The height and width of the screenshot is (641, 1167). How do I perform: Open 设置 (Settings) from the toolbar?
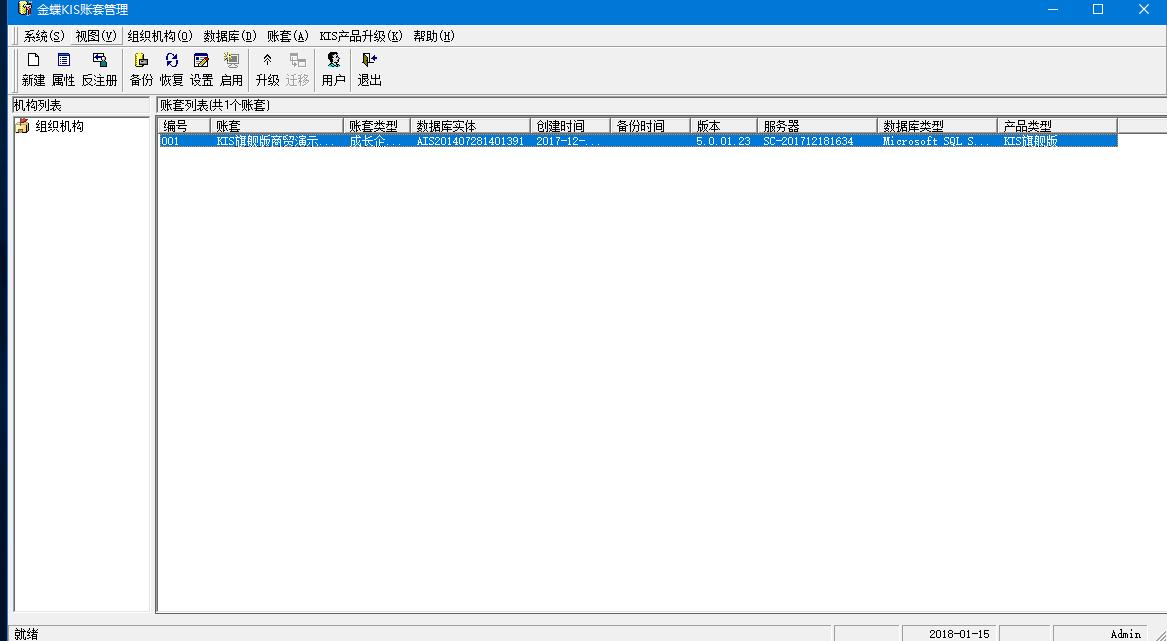201,70
